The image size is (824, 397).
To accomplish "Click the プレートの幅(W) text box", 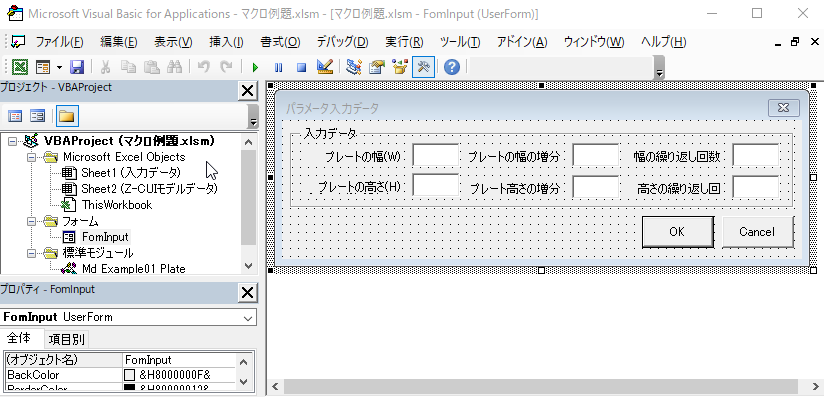I will pos(436,155).
